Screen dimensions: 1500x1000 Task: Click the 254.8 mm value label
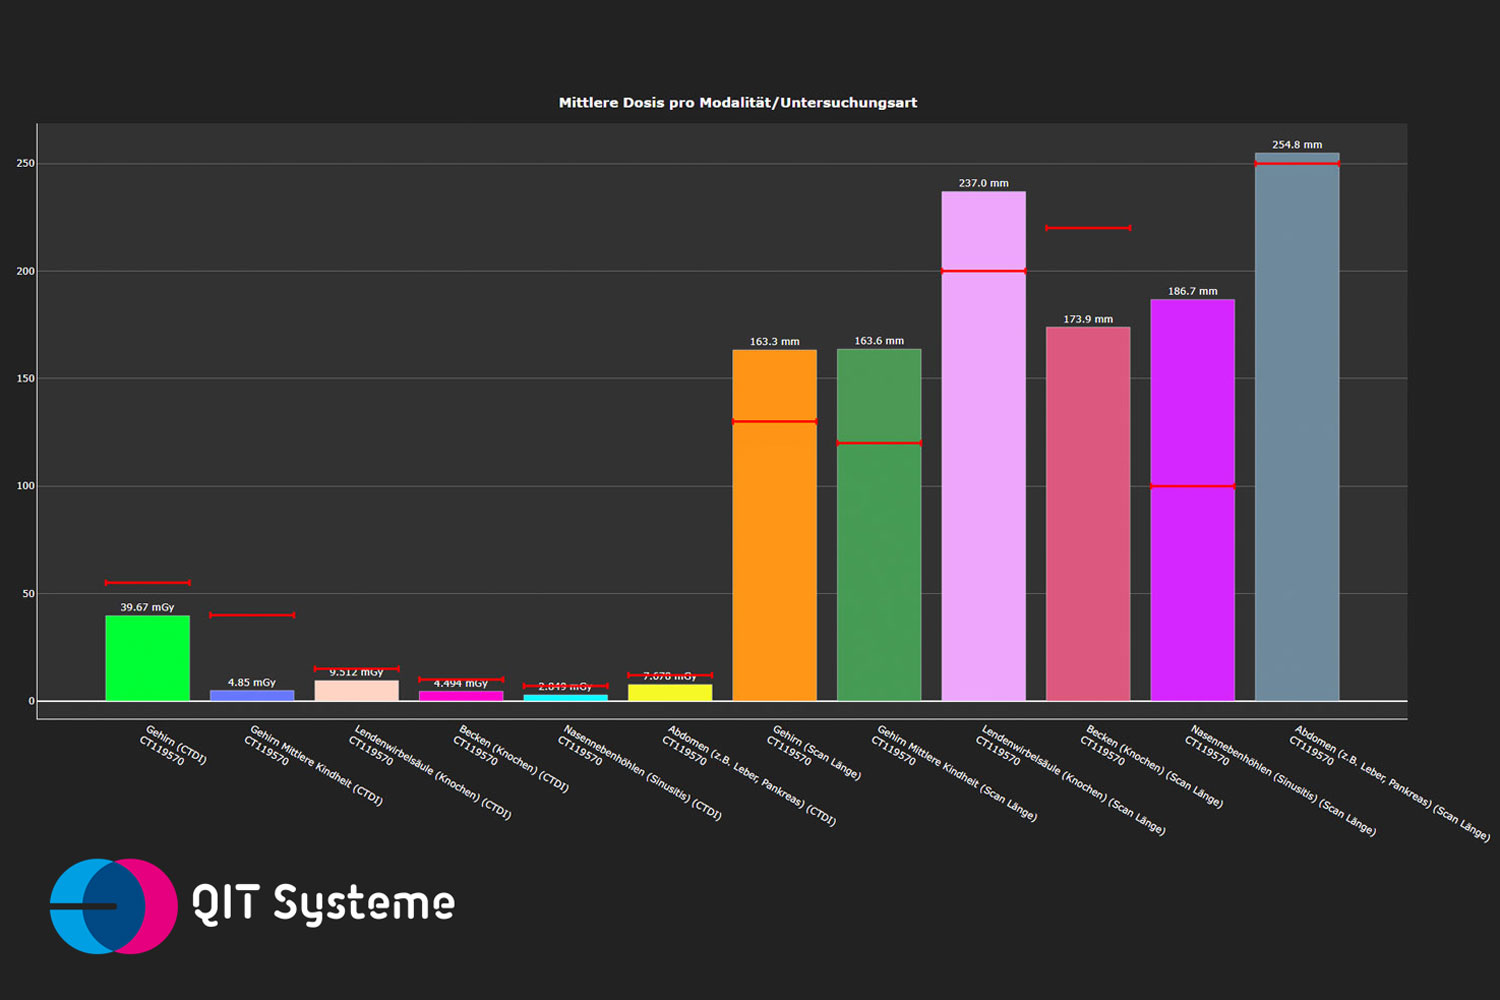click(1297, 145)
